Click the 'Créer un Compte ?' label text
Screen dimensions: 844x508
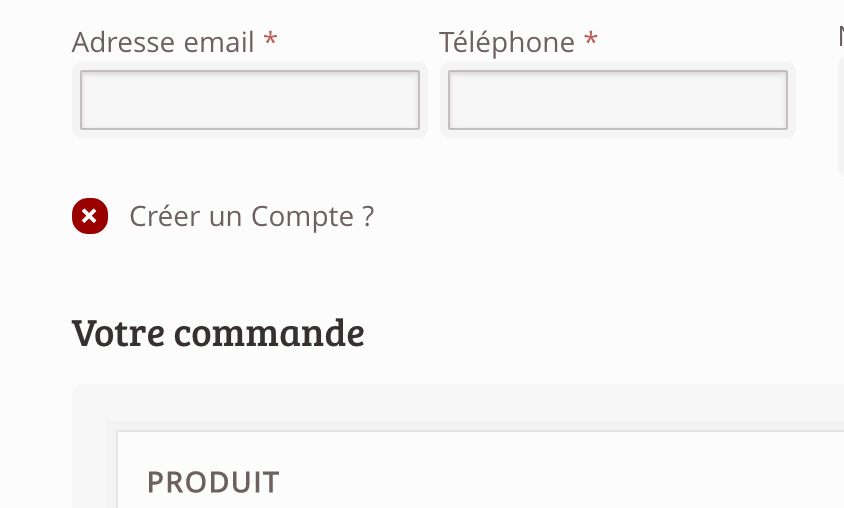pyautogui.click(x=251, y=217)
